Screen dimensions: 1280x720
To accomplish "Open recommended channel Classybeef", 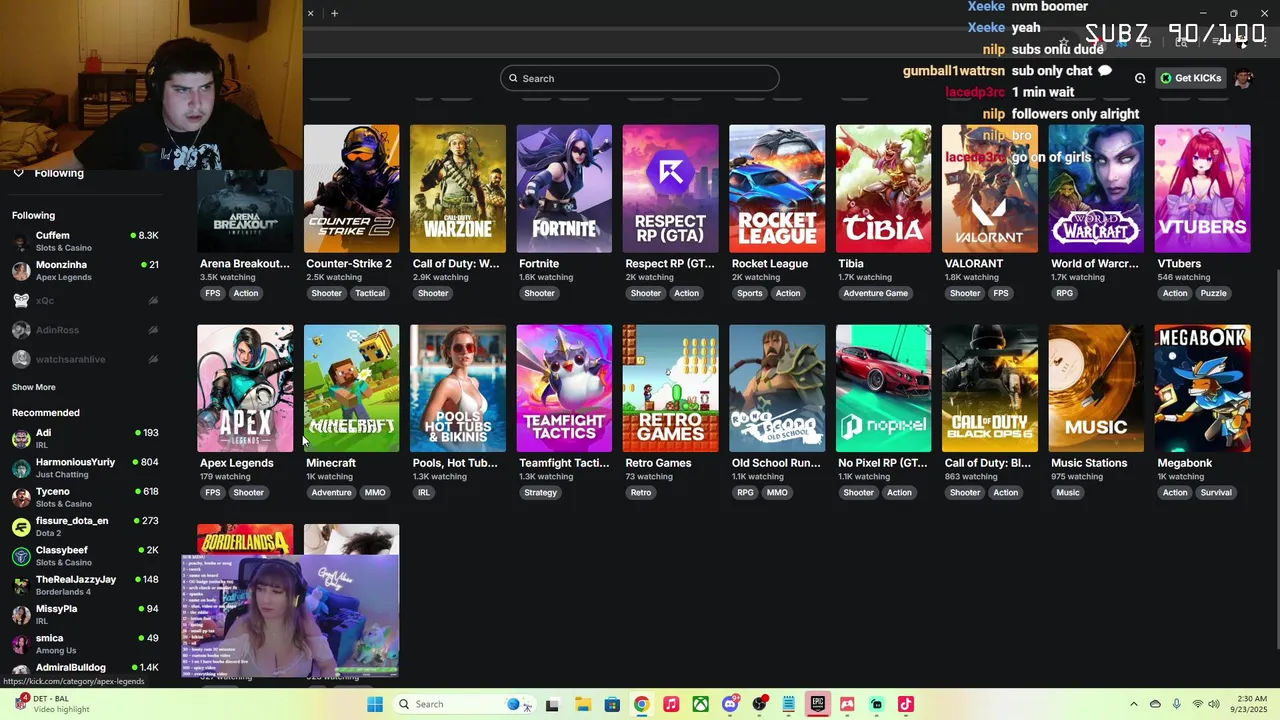I will point(85,556).
